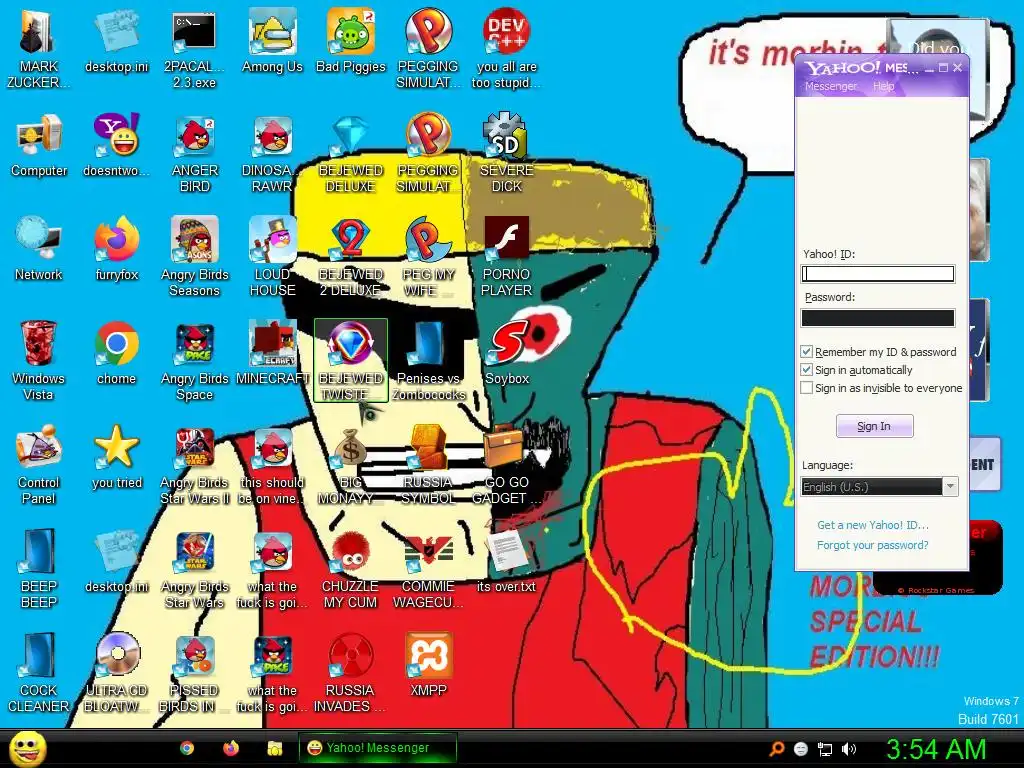Open Angry Birds Space shortcut
The height and width of the screenshot is (768, 1024).
click(x=195, y=360)
